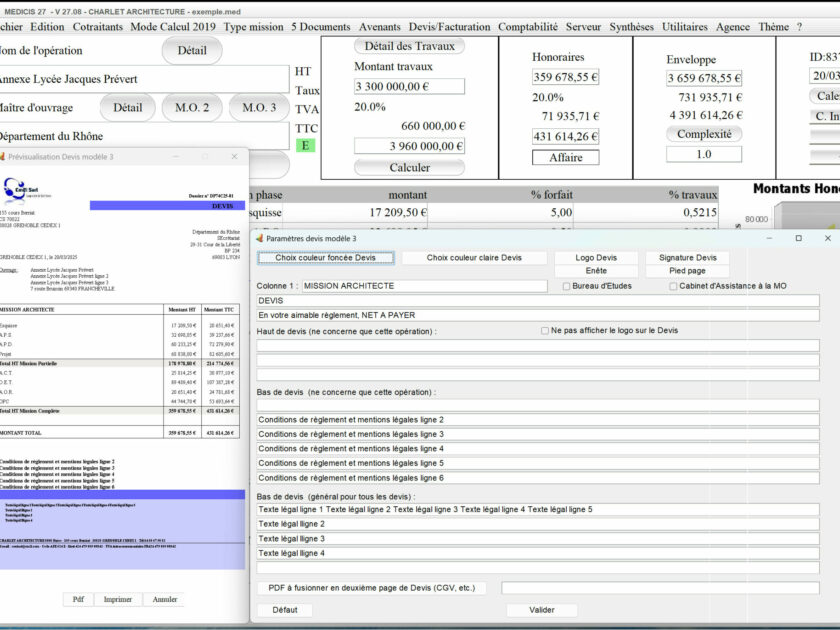Image resolution: width=840 pixels, height=630 pixels.
Task: Click the Honoraires TTC field 431 614,26 €
Action: pyautogui.click(x=566, y=137)
